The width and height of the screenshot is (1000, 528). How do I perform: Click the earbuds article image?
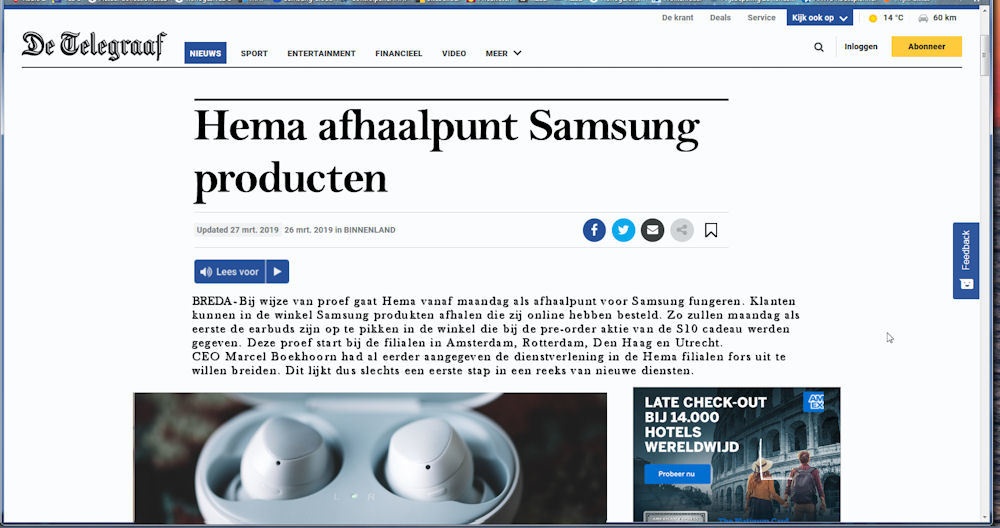tap(370, 458)
